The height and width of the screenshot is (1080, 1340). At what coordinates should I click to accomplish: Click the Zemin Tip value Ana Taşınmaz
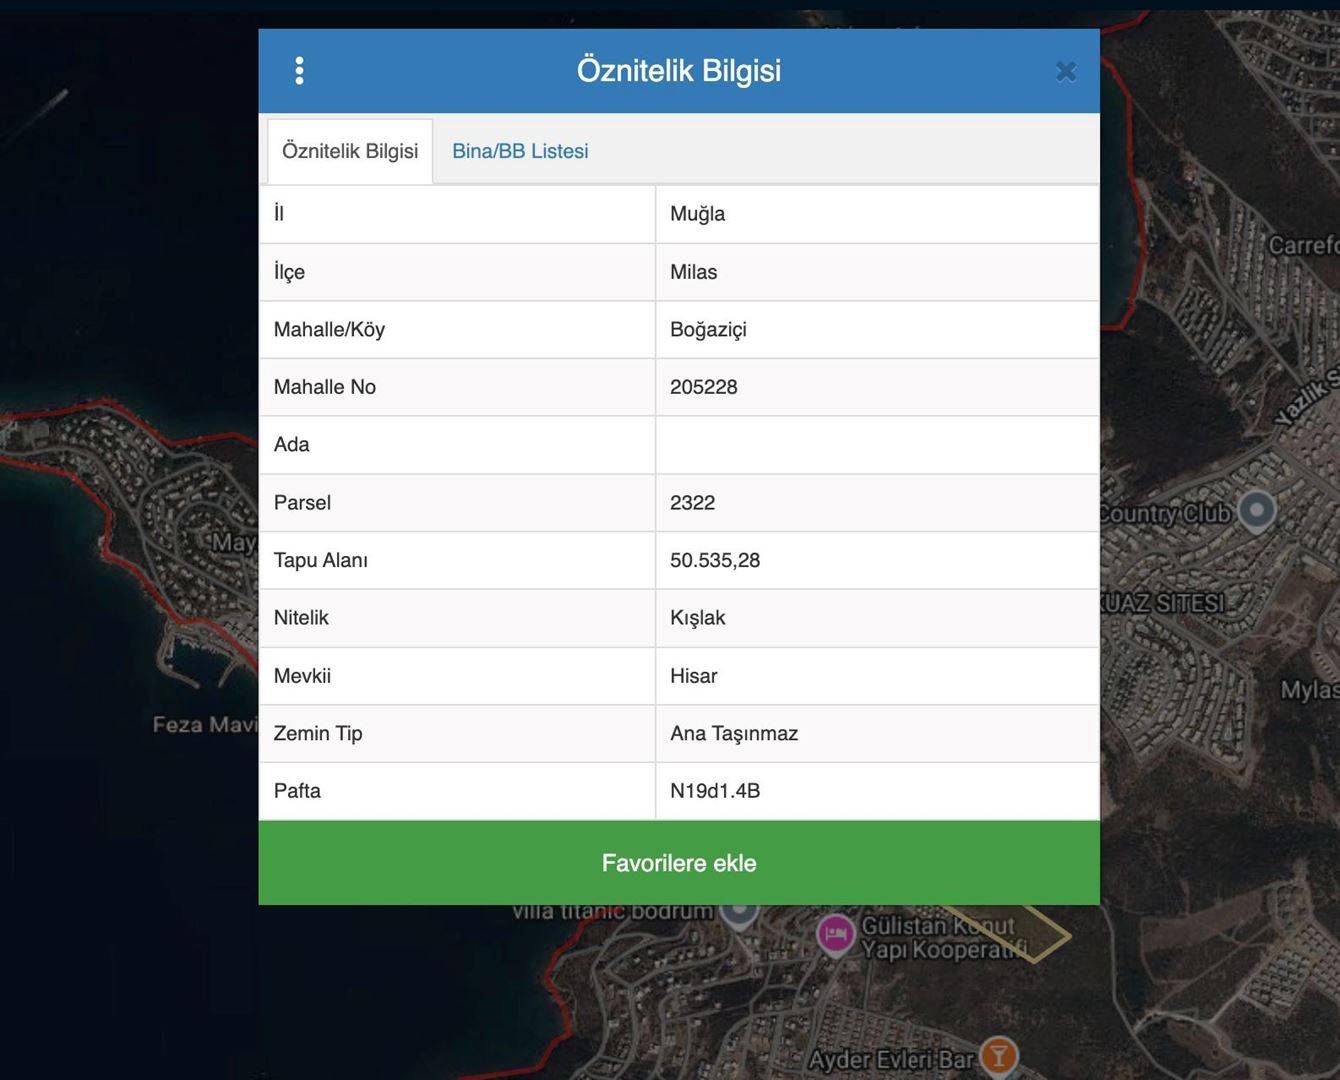733,734
